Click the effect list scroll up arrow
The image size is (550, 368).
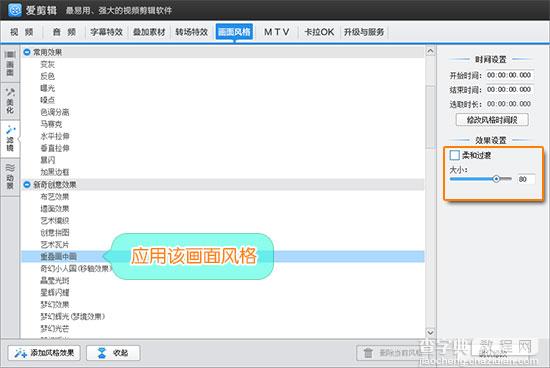point(430,52)
